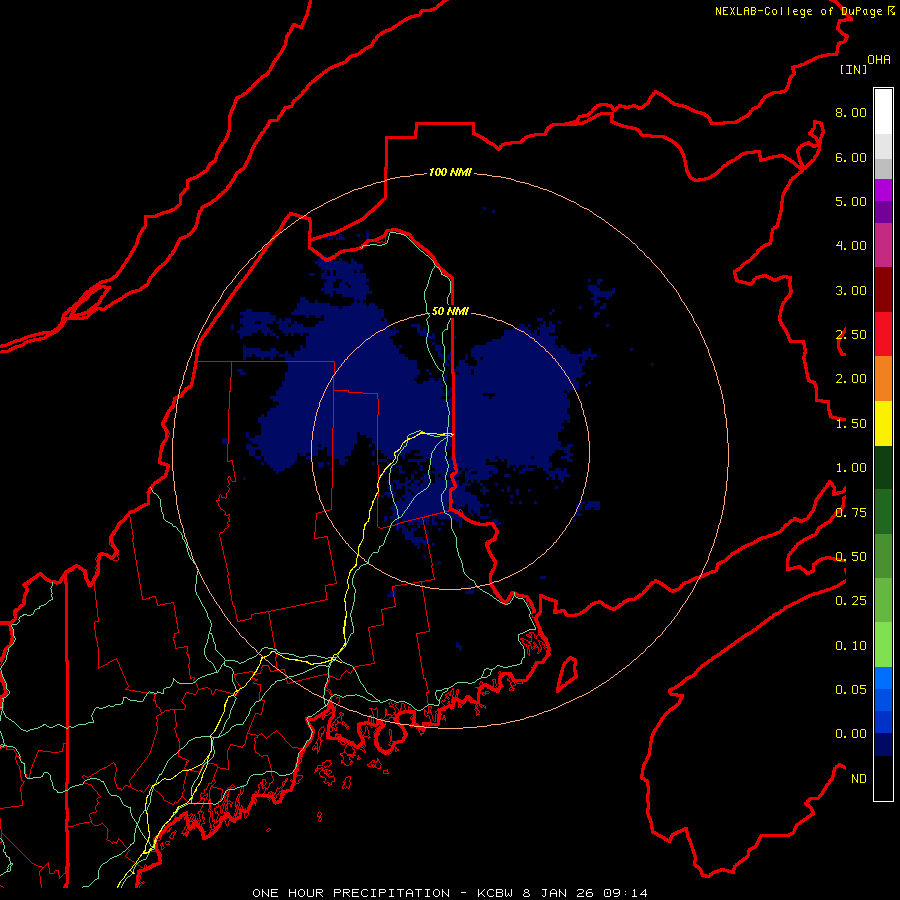The height and width of the screenshot is (900, 900).
Task: Click the orange legend swatch
Action: tap(883, 378)
